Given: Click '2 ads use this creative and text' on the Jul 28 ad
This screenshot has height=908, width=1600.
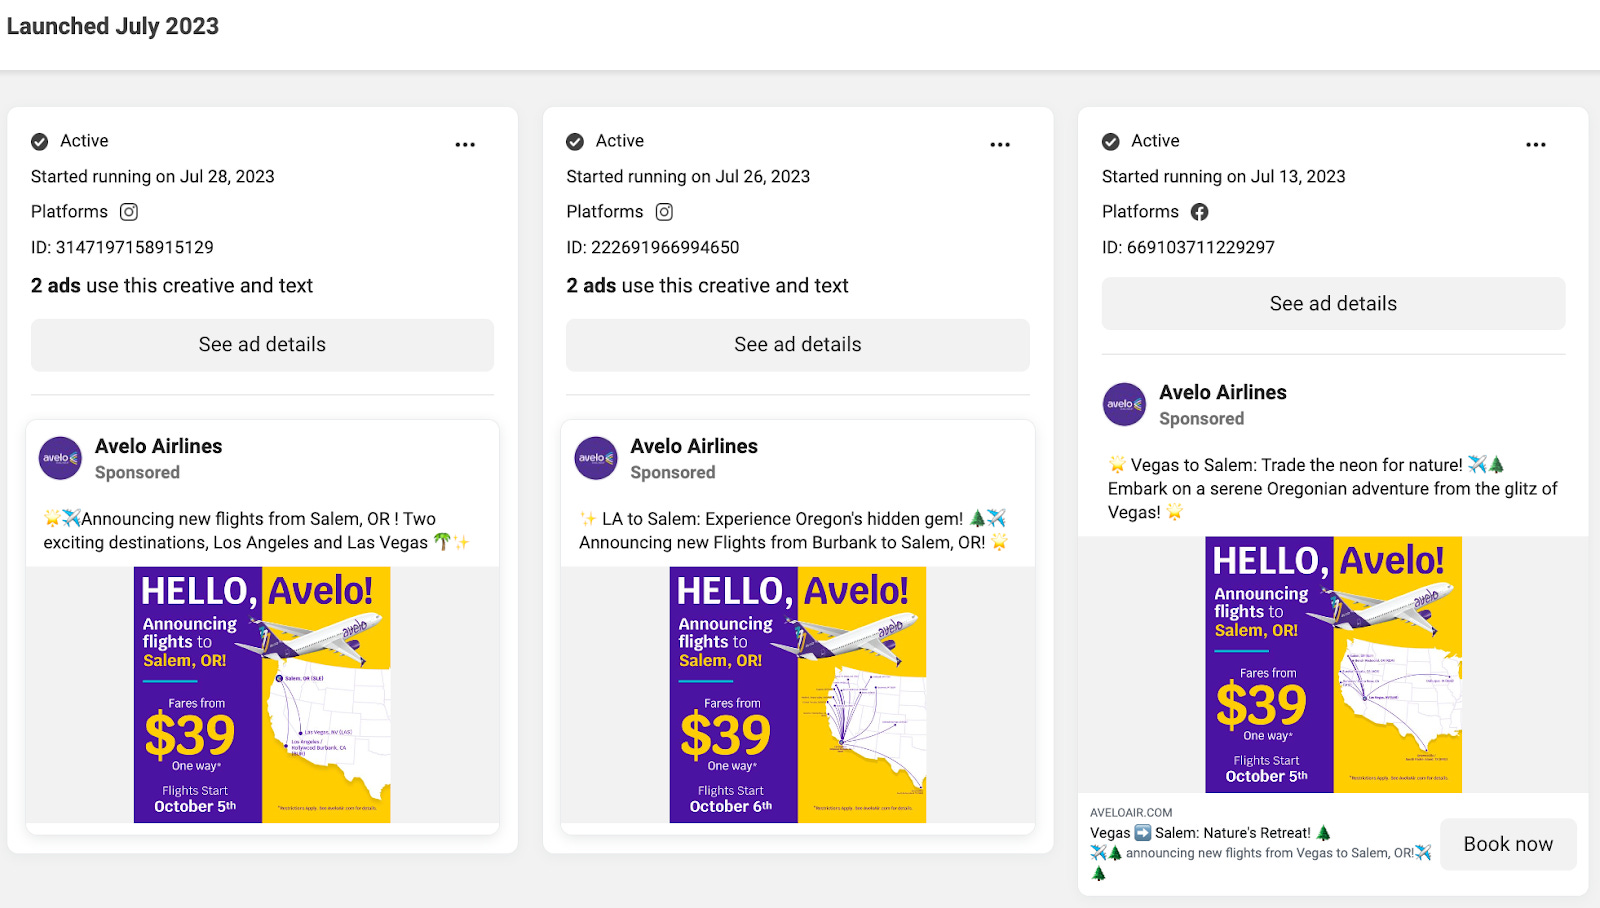Looking at the screenshot, I should click(172, 286).
